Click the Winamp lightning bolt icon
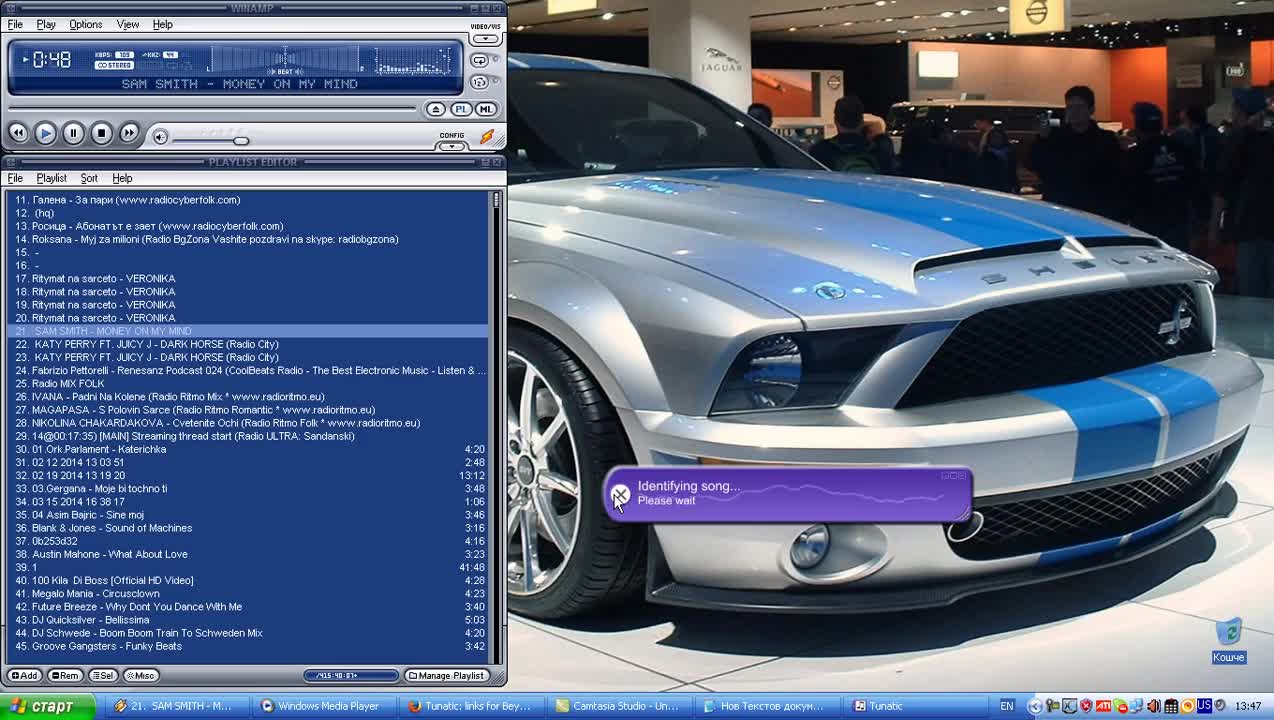 (487, 136)
